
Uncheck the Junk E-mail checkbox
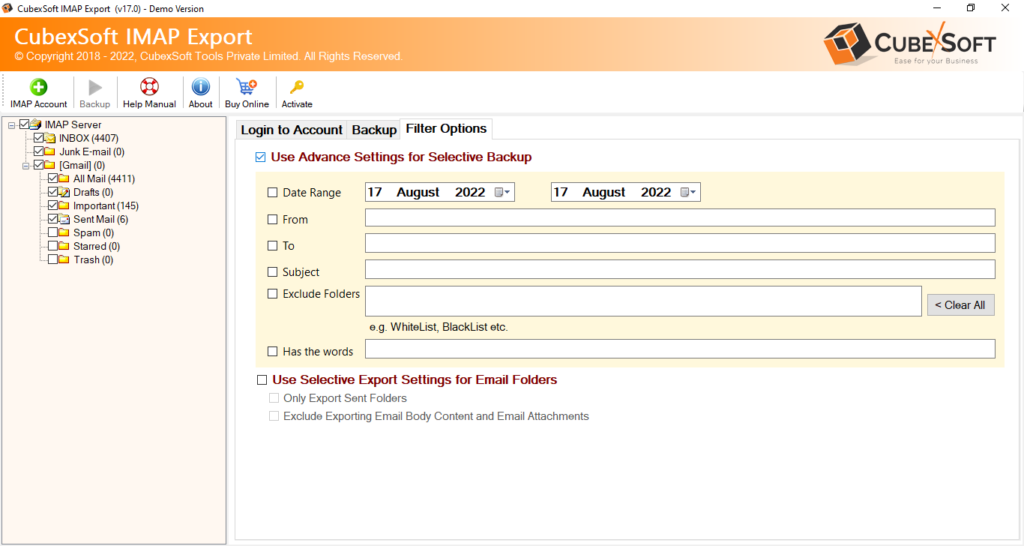(39, 152)
